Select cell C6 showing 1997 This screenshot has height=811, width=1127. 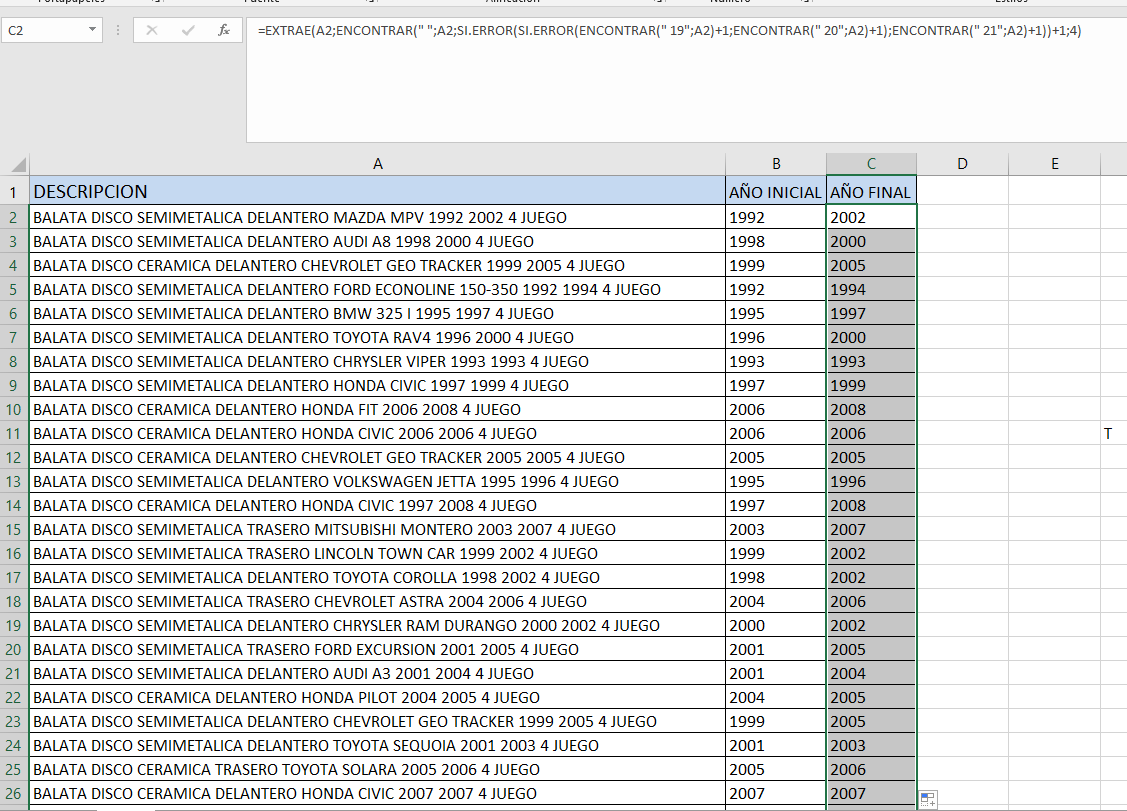(871, 313)
